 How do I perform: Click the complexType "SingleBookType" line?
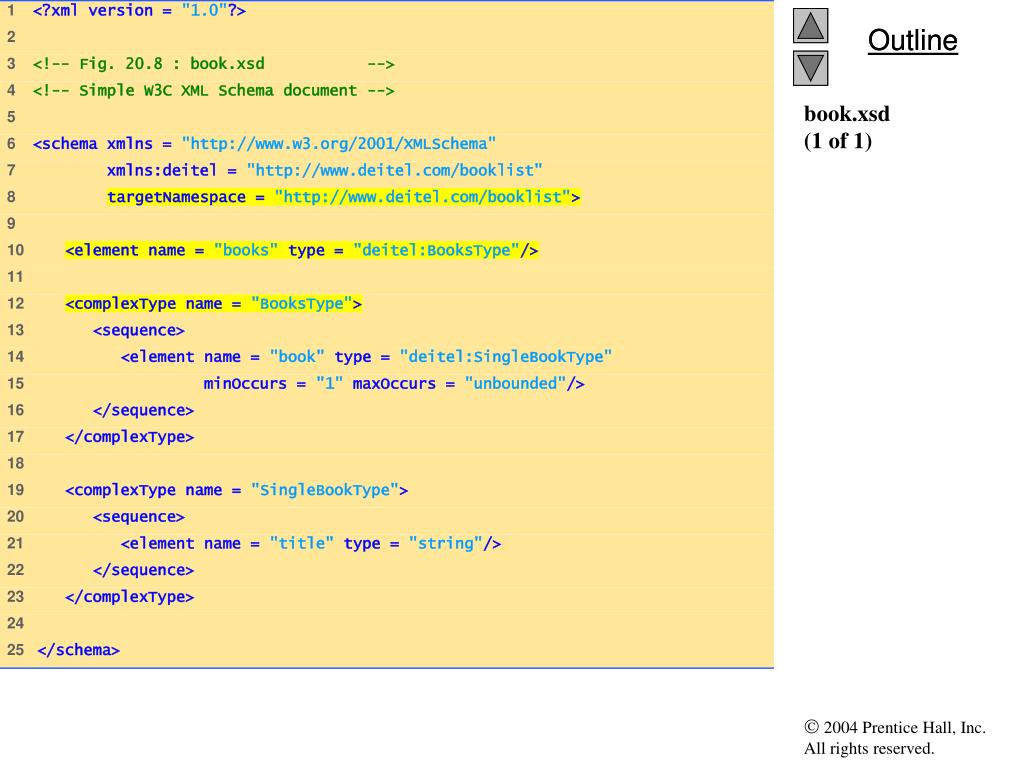236,490
